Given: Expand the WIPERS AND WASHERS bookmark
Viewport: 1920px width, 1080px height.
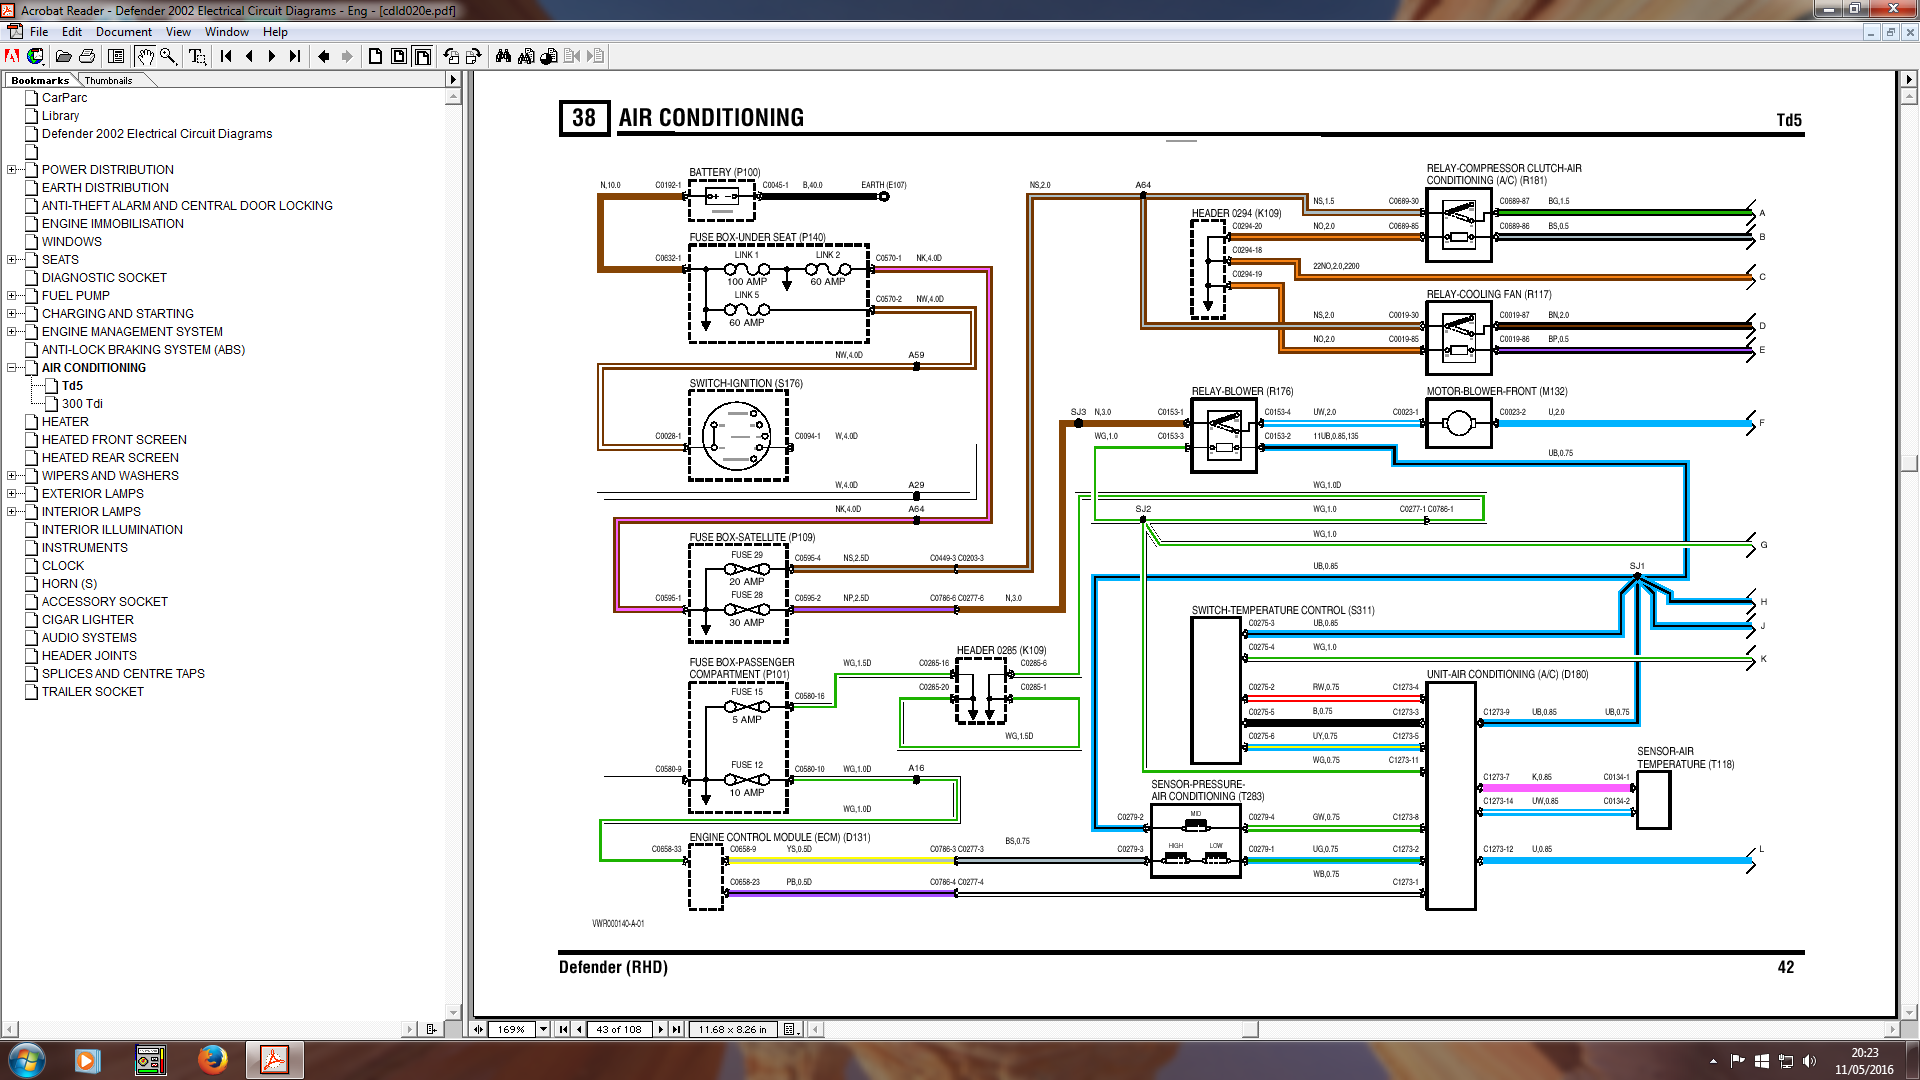Looking at the screenshot, I should coord(12,476).
